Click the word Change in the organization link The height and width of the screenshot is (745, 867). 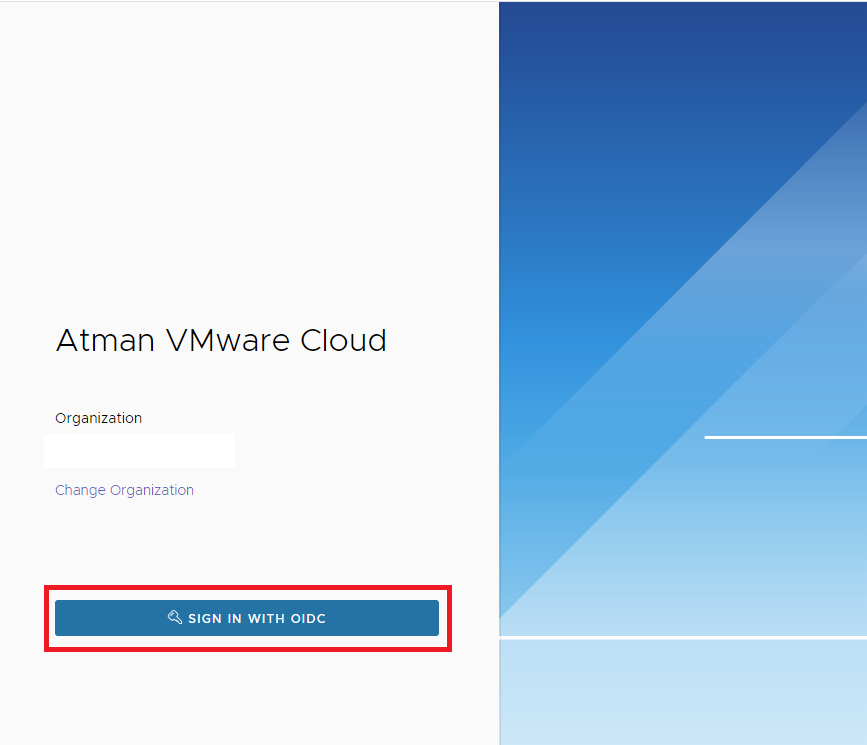[80, 490]
